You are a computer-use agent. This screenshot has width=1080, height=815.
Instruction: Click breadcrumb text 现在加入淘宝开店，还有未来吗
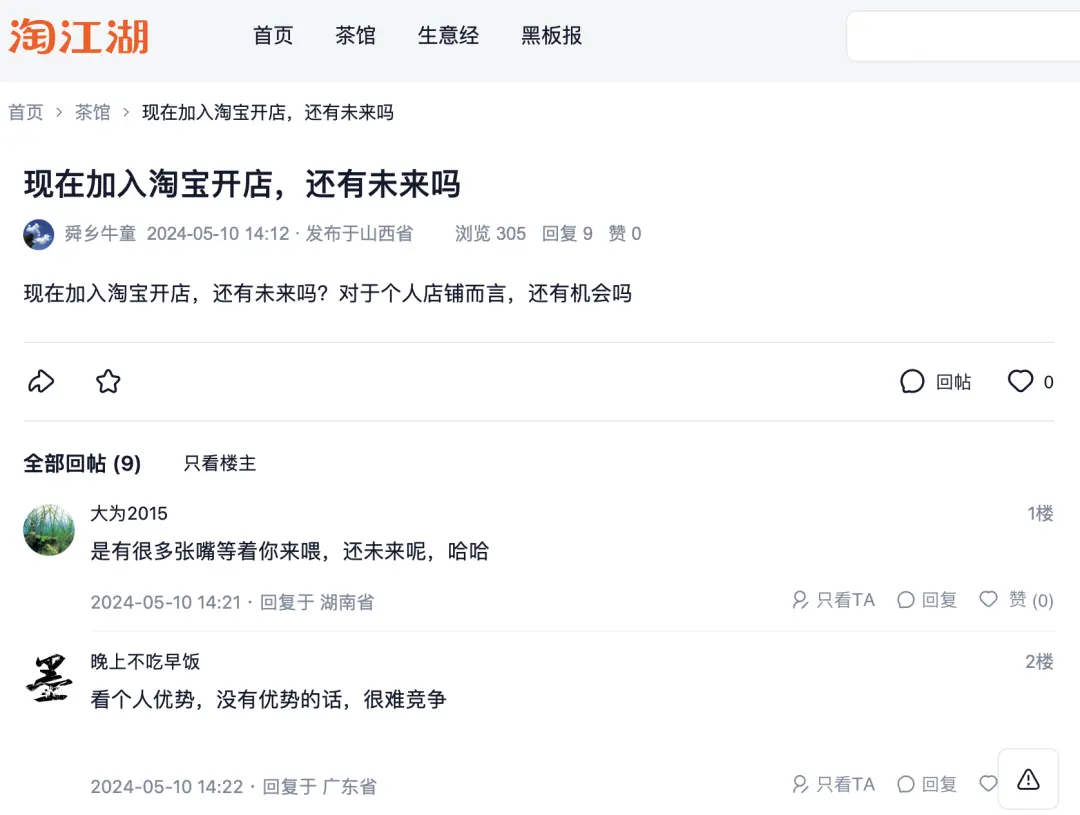pyautogui.click(x=268, y=112)
